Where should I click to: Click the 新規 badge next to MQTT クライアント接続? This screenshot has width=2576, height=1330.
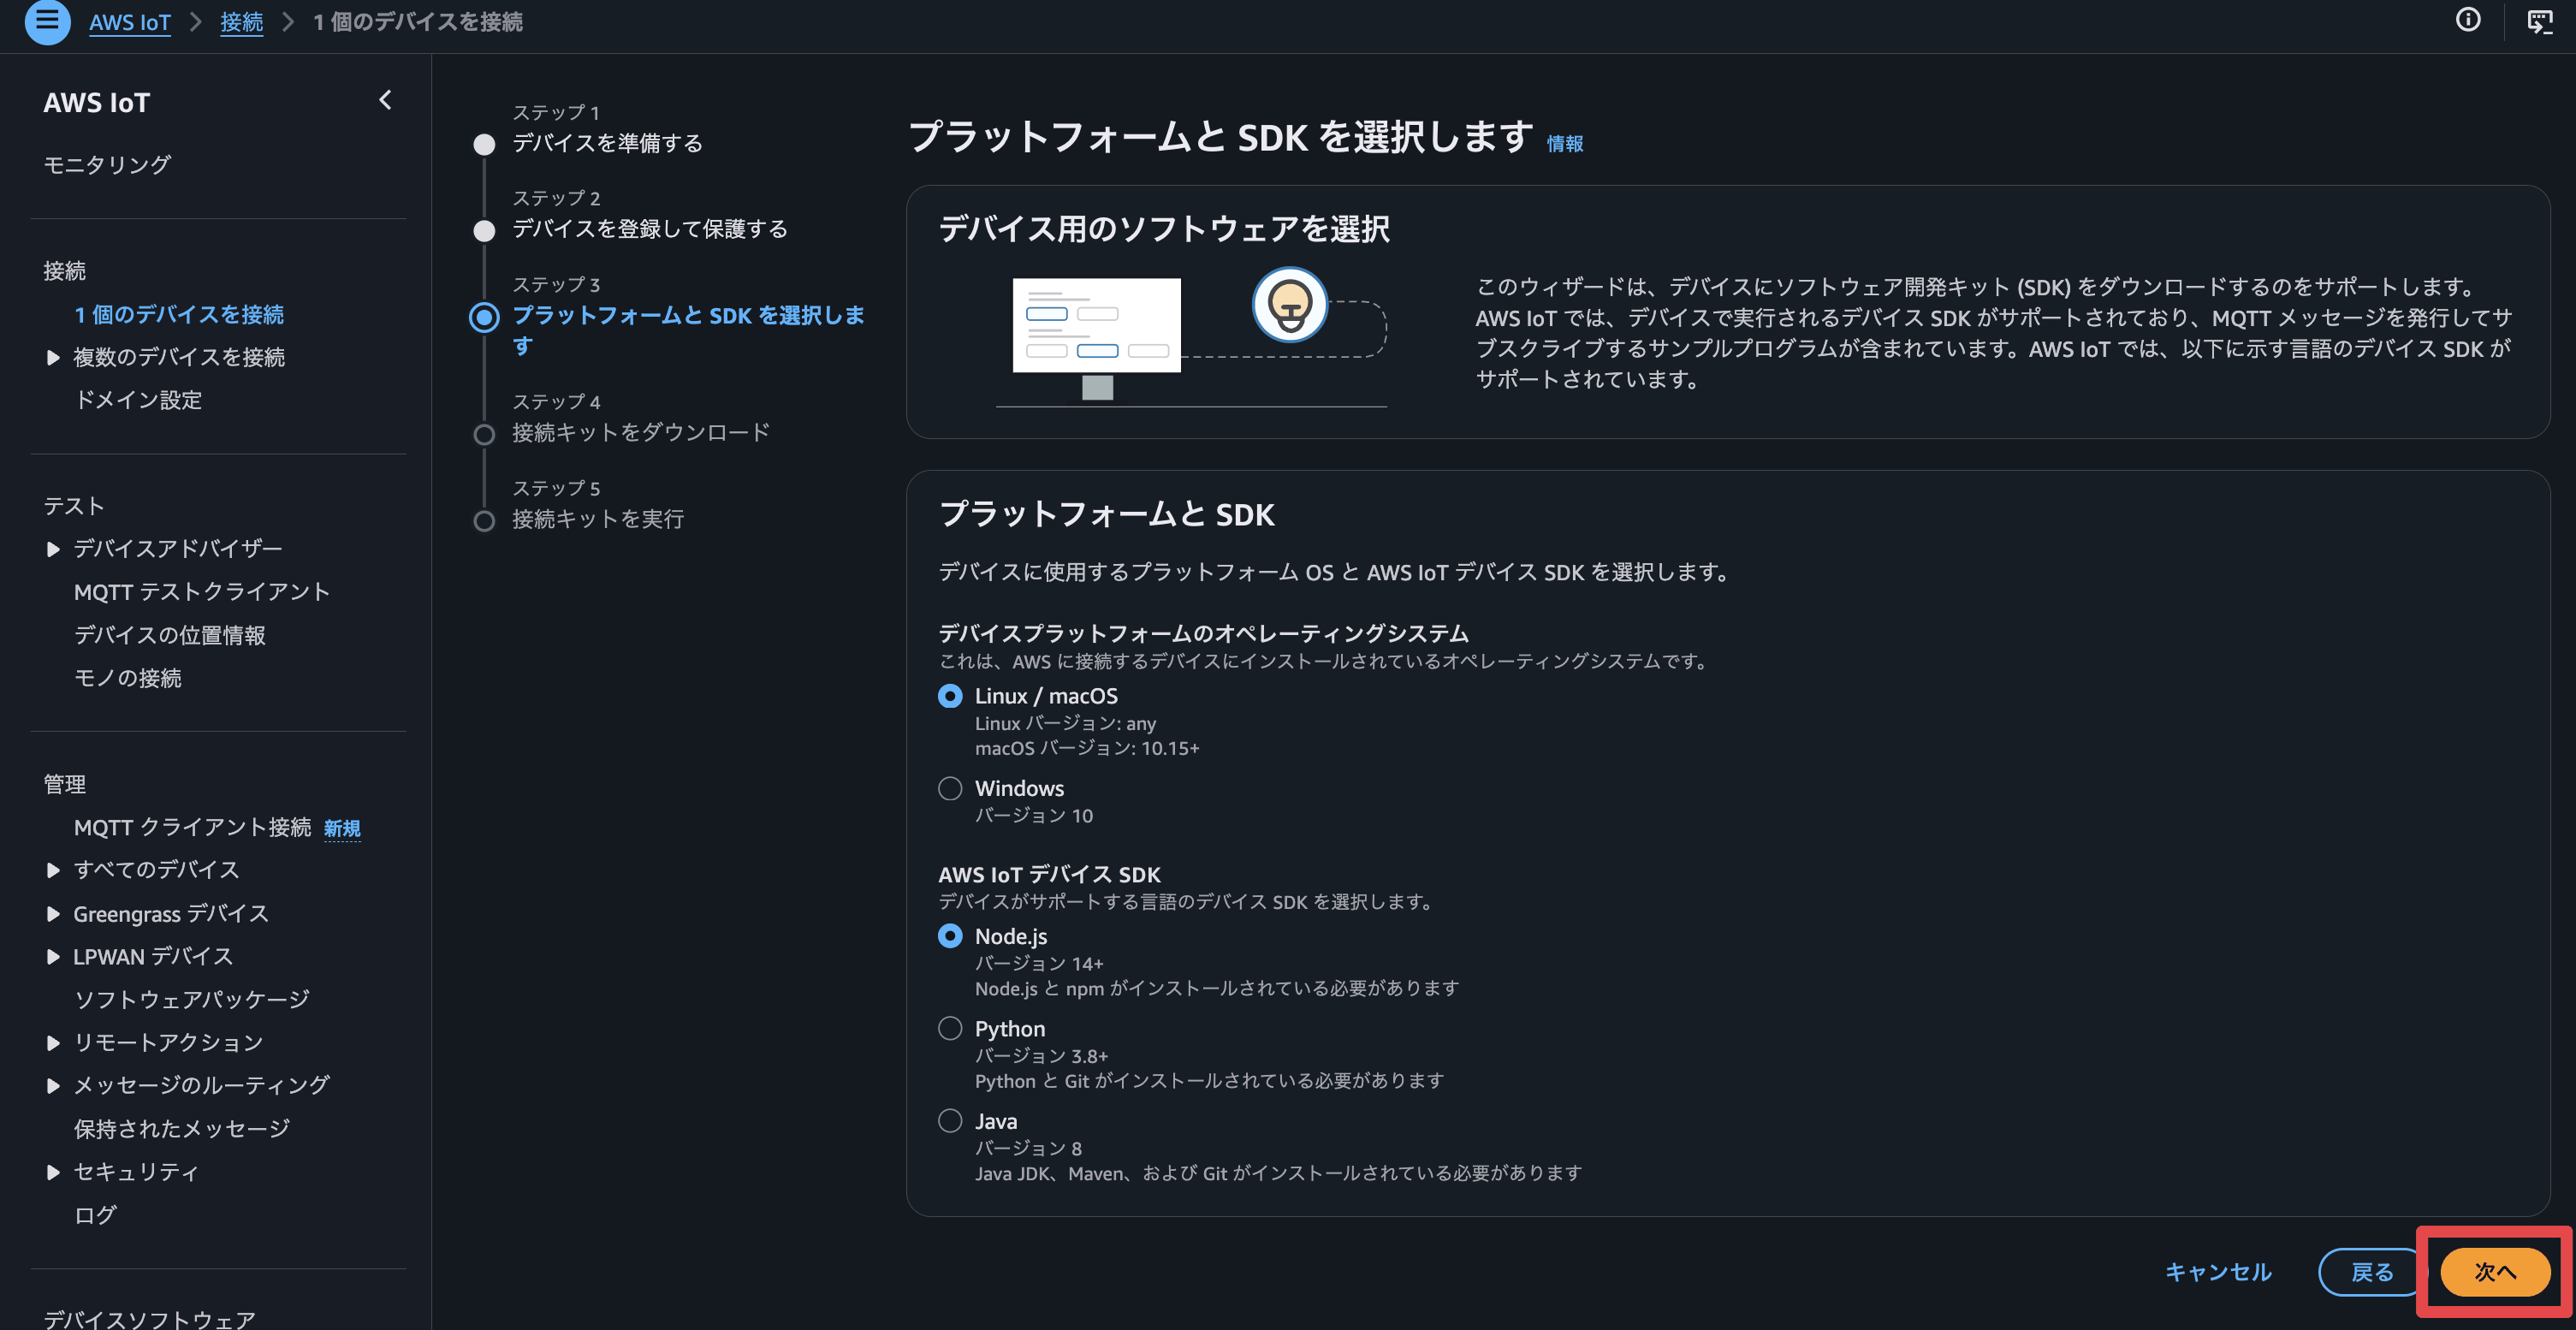[x=342, y=829]
